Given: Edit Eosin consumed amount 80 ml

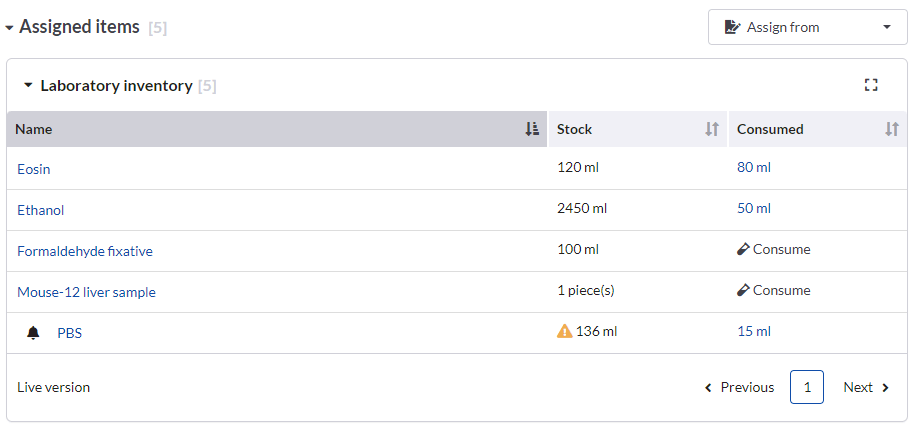Looking at the screenshot, I should (x=754, y=167).
